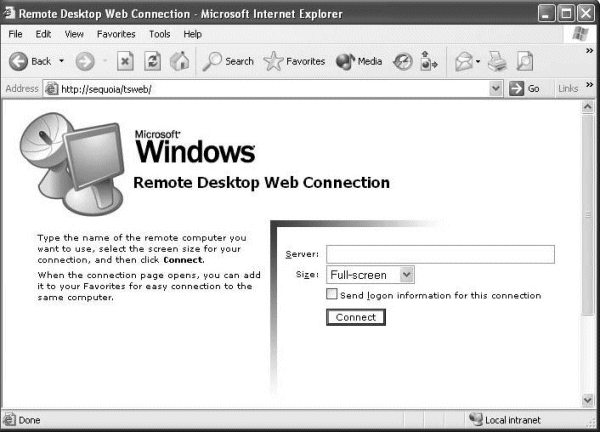Open the Tools menu

coord(160,34)
